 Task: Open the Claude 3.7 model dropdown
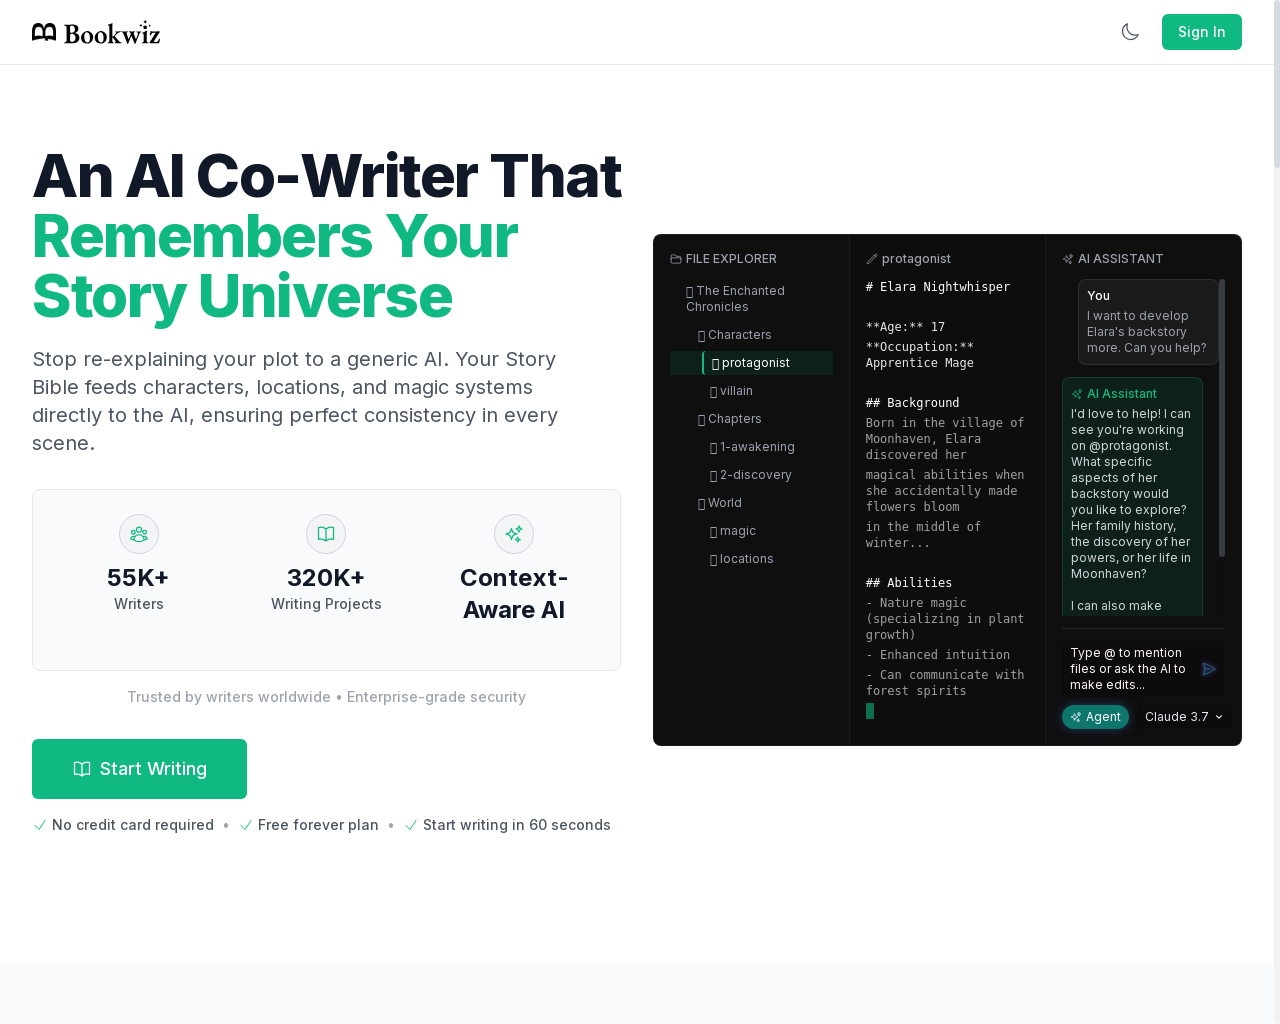[1184, 717]
